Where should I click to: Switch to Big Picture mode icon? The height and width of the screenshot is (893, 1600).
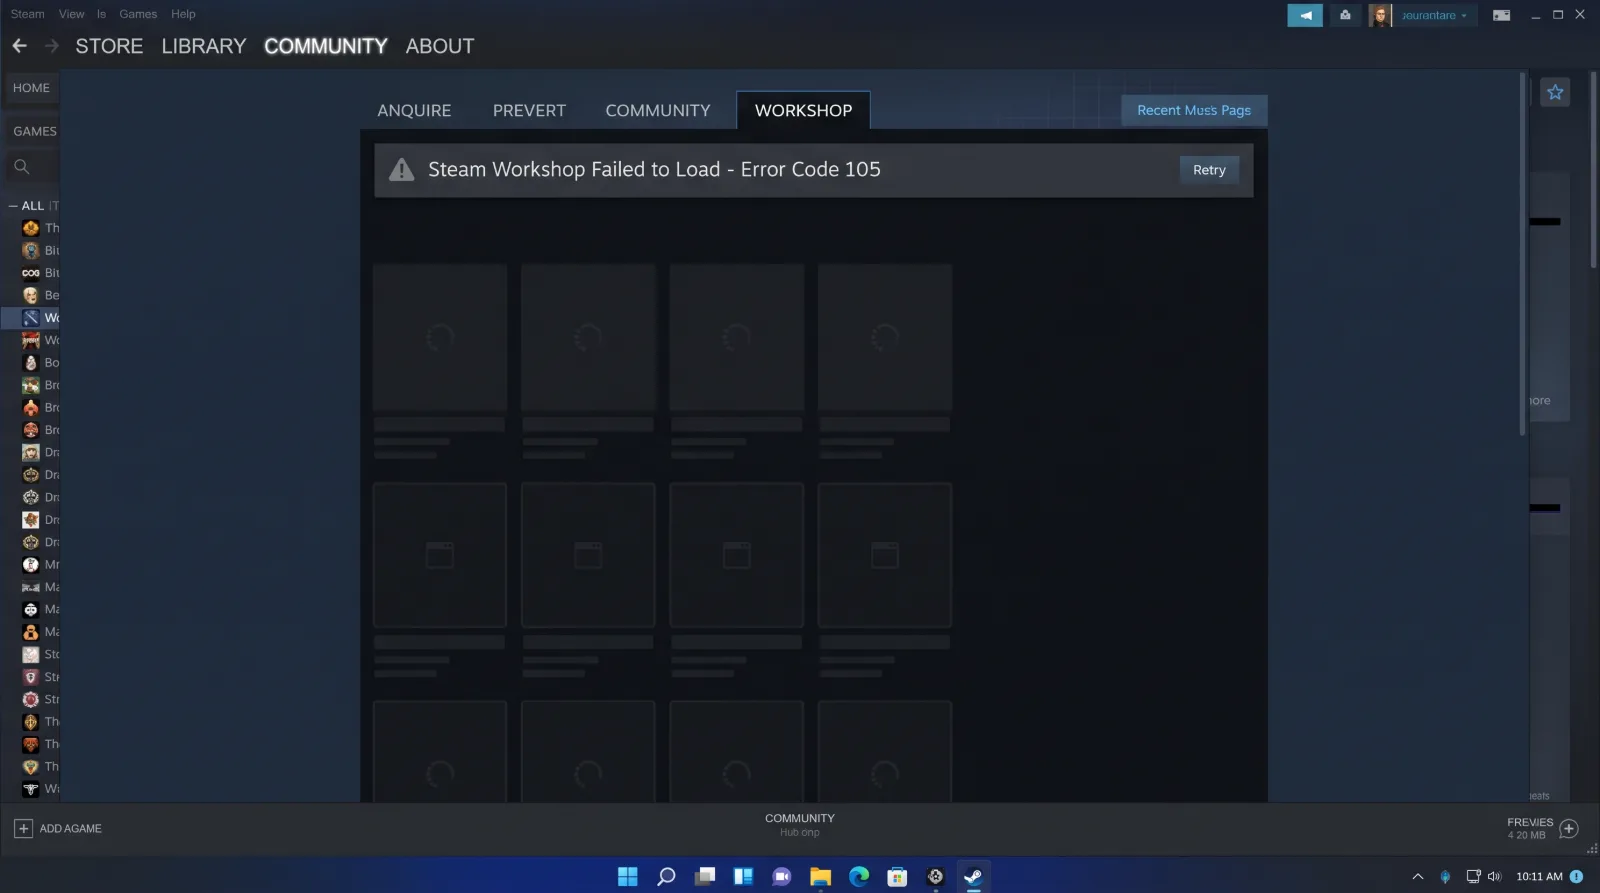click(1501, 15)
